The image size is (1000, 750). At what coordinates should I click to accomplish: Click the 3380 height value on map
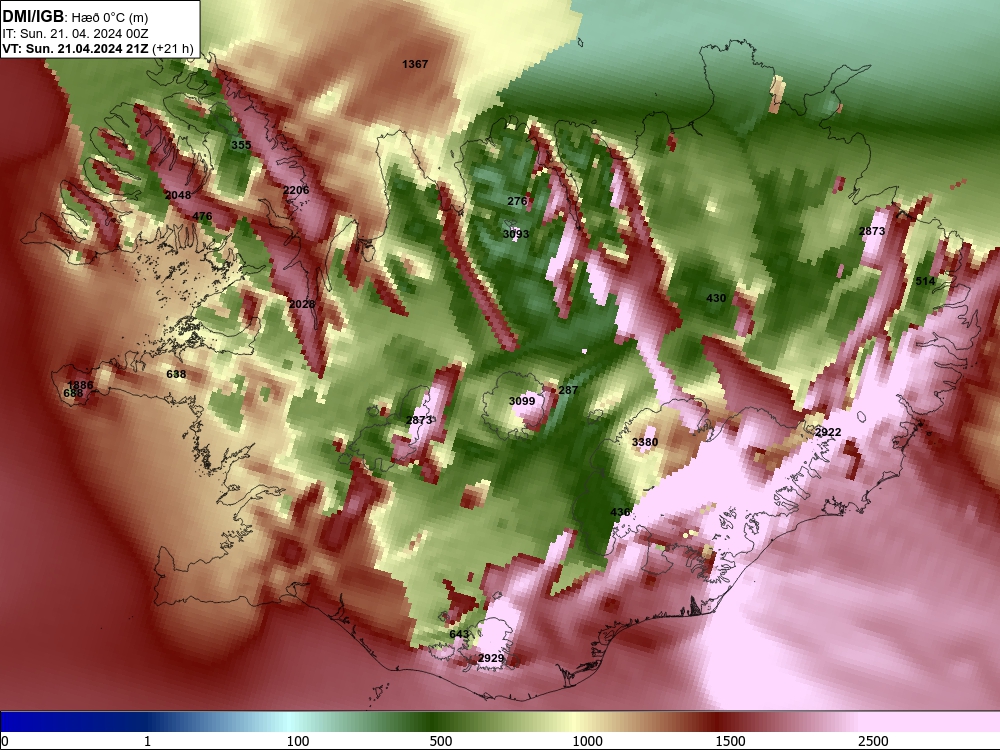(645, 442)
